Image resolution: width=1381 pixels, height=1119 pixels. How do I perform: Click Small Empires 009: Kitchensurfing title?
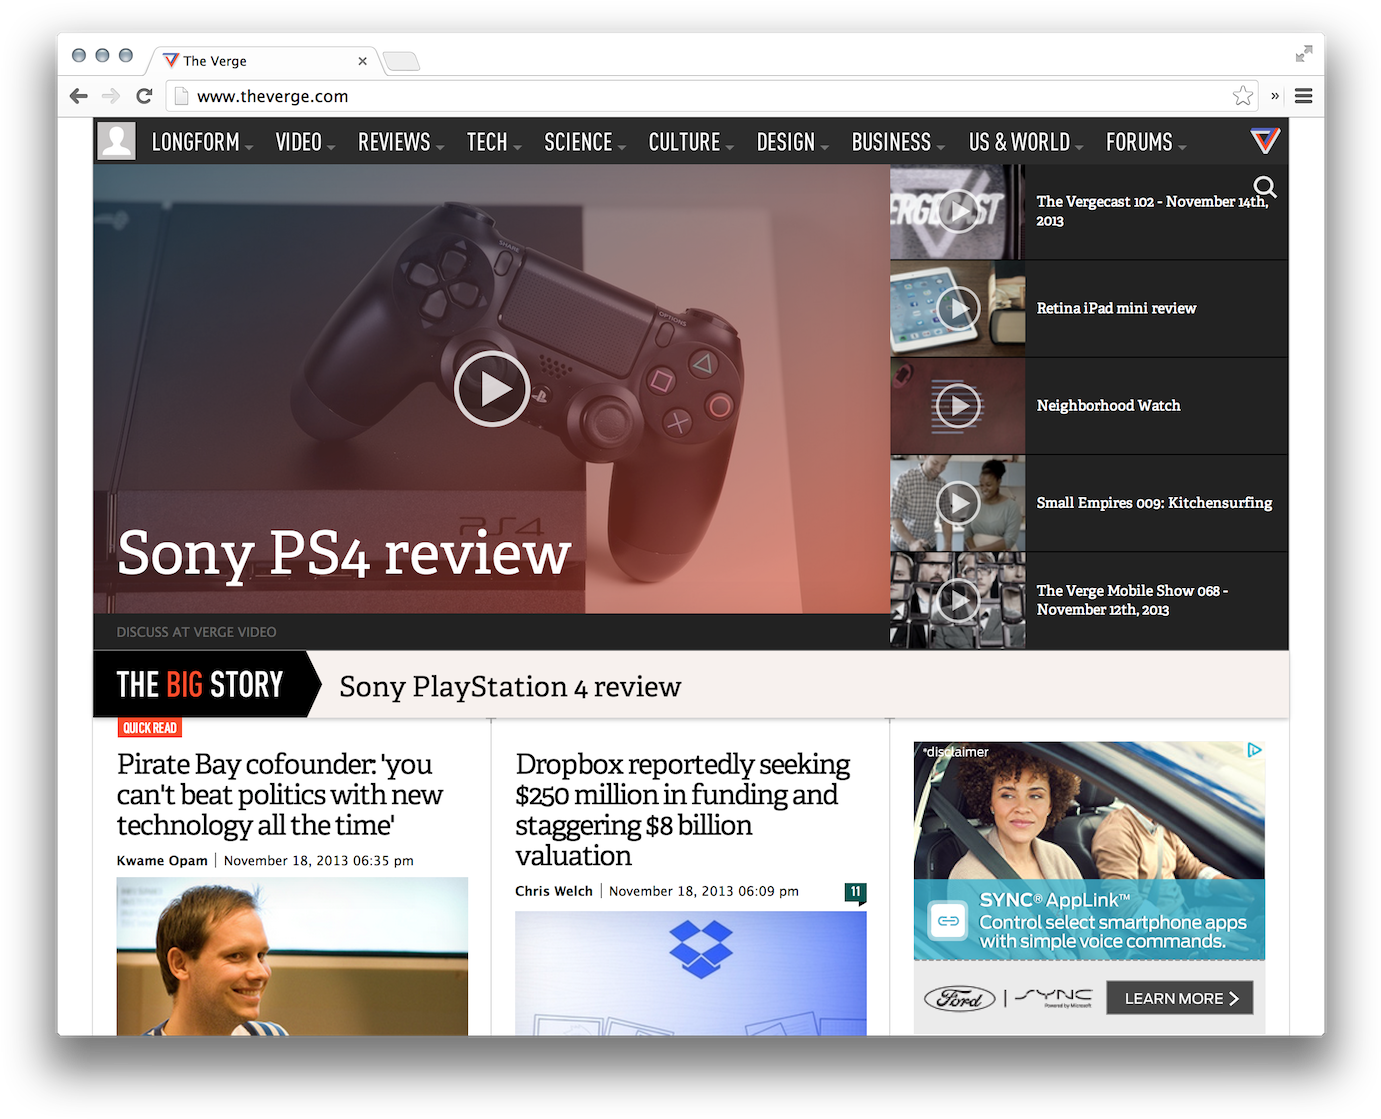pyautogui.click(x=1154, y=502)
